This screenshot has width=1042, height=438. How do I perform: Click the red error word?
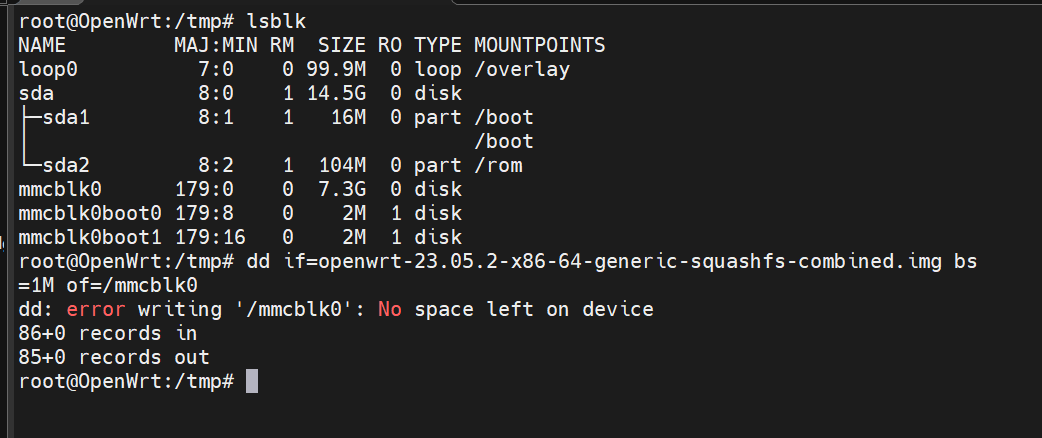click(x=96, y=309)
